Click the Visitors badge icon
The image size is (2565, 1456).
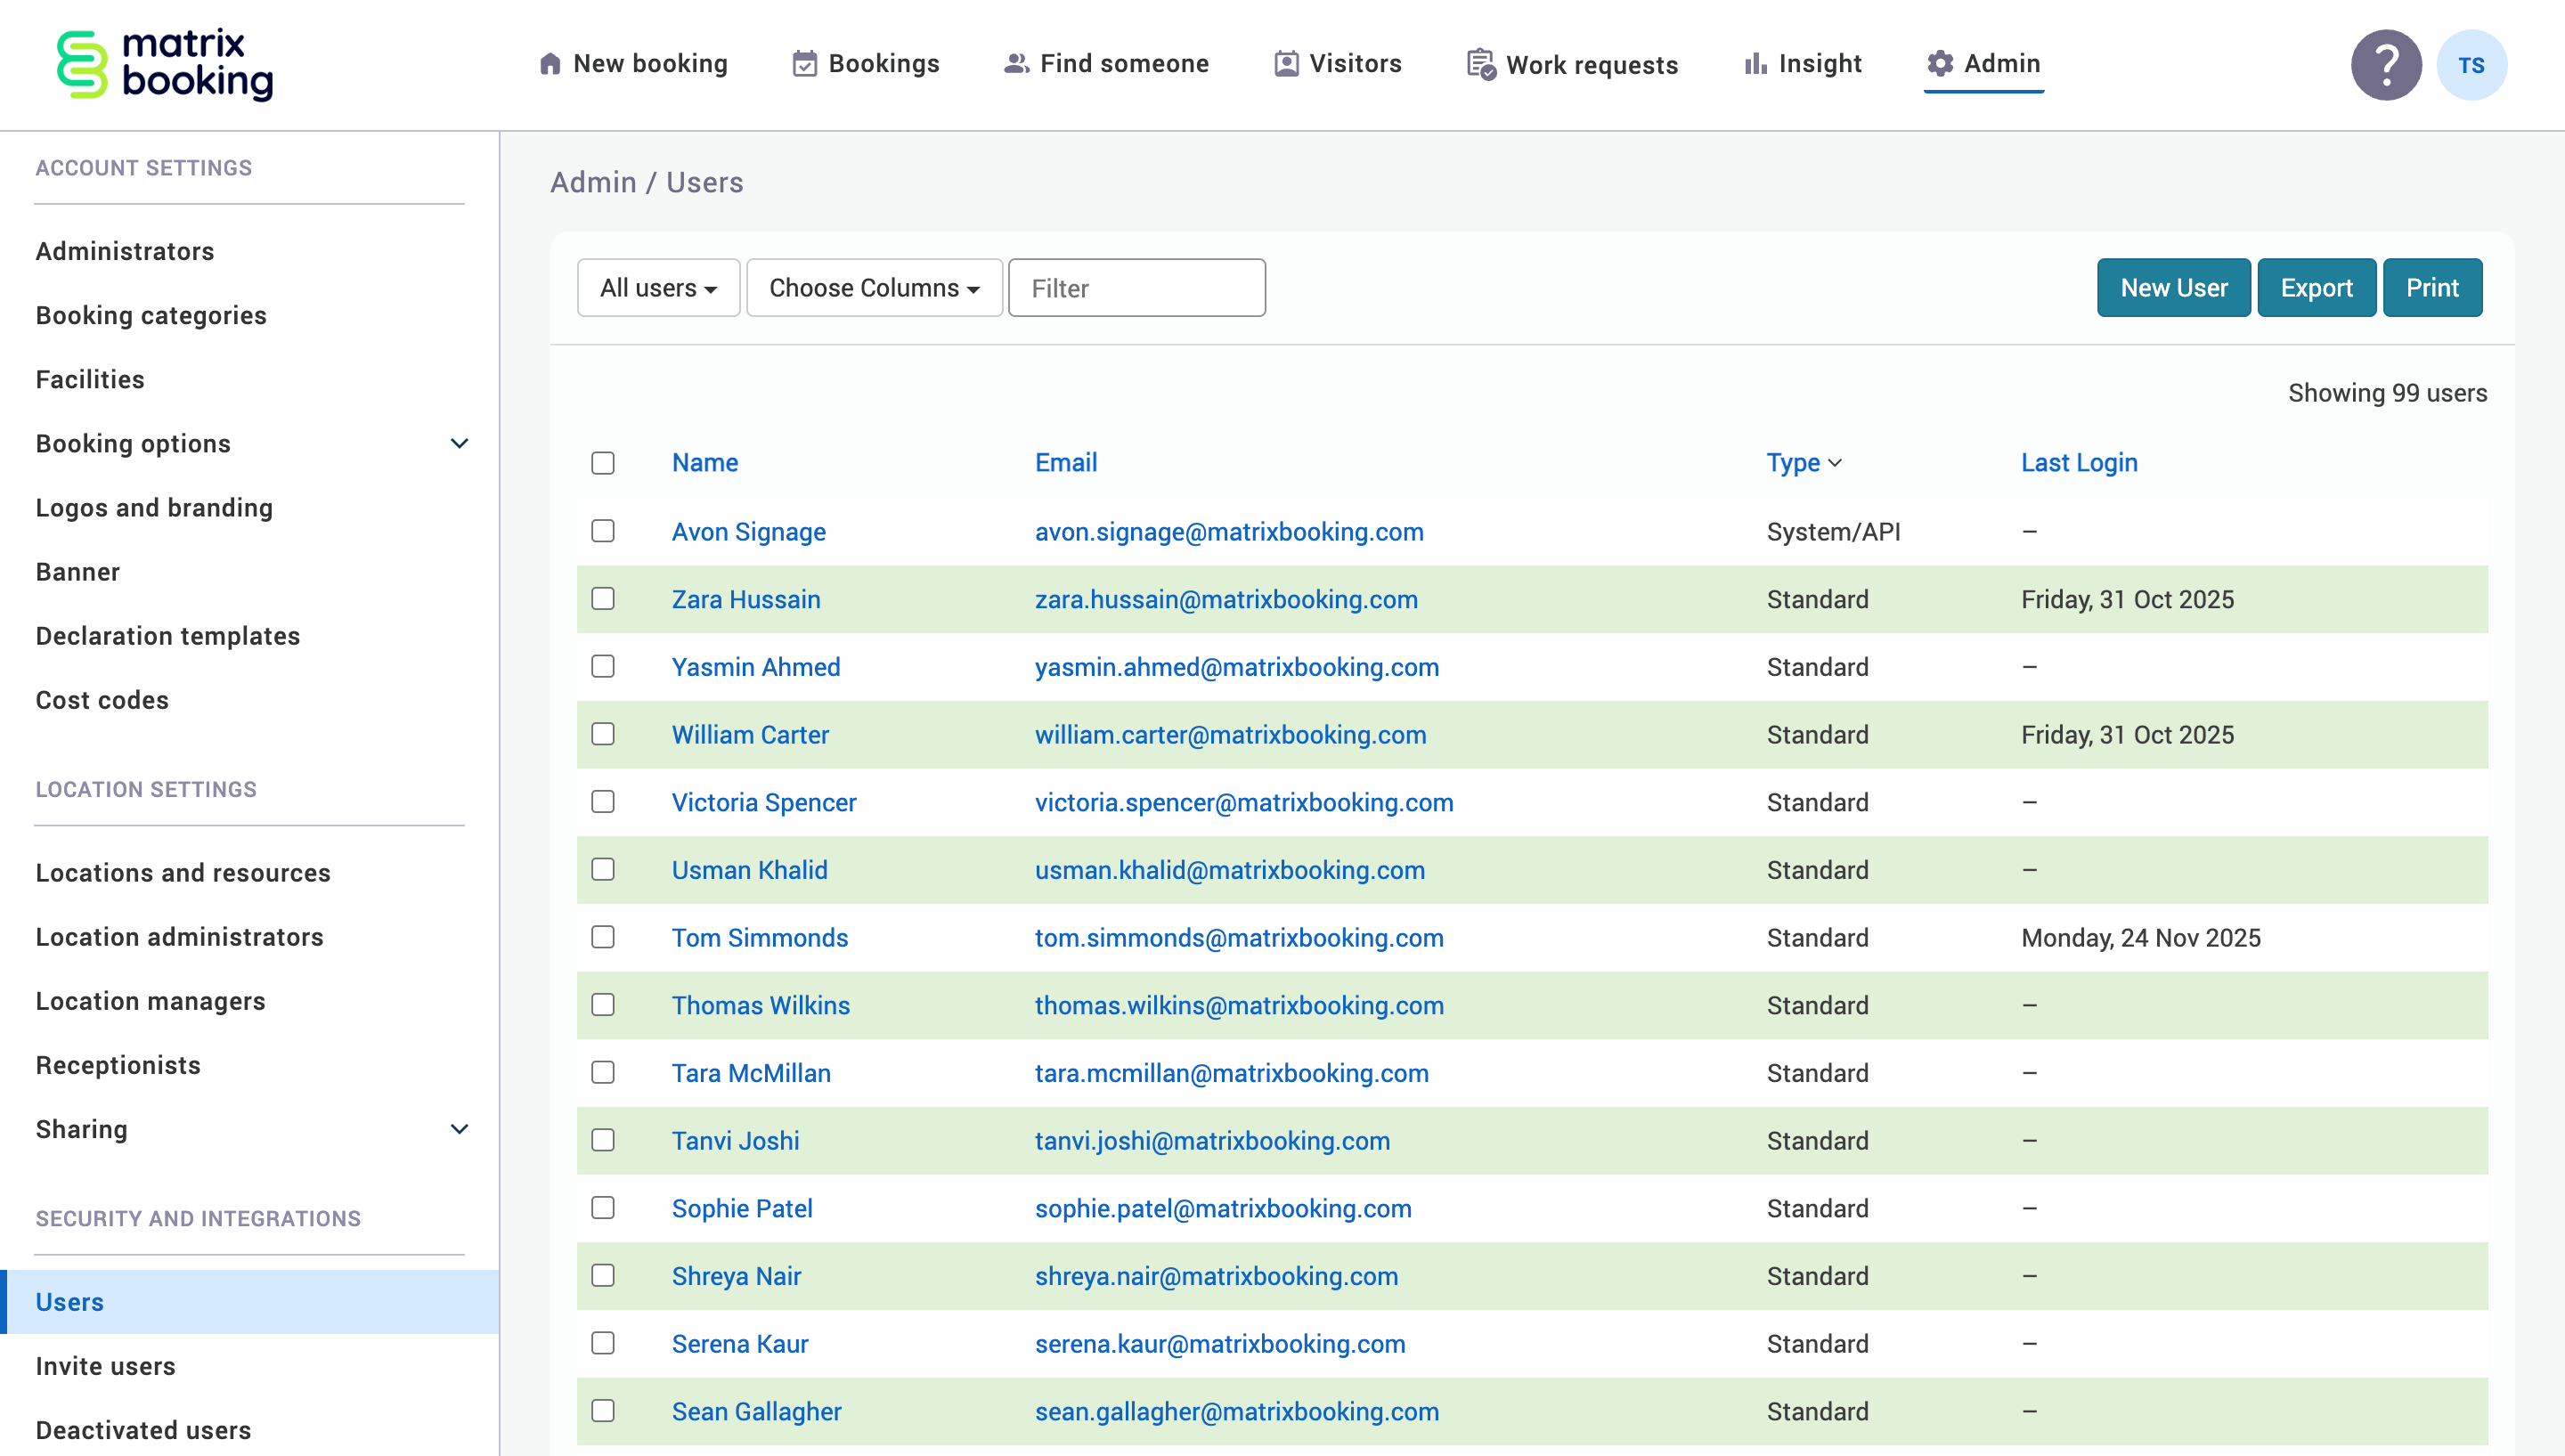(x=1286, y=64)
